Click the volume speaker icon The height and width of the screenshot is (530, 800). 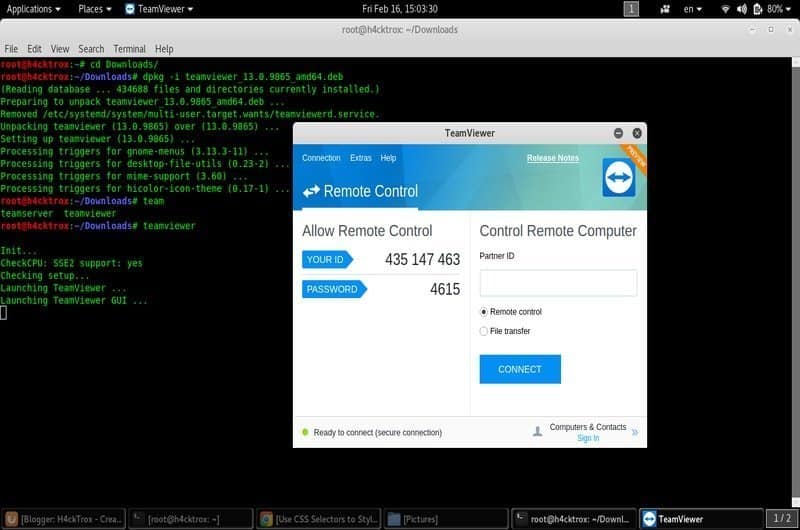(x=742, y=9)
